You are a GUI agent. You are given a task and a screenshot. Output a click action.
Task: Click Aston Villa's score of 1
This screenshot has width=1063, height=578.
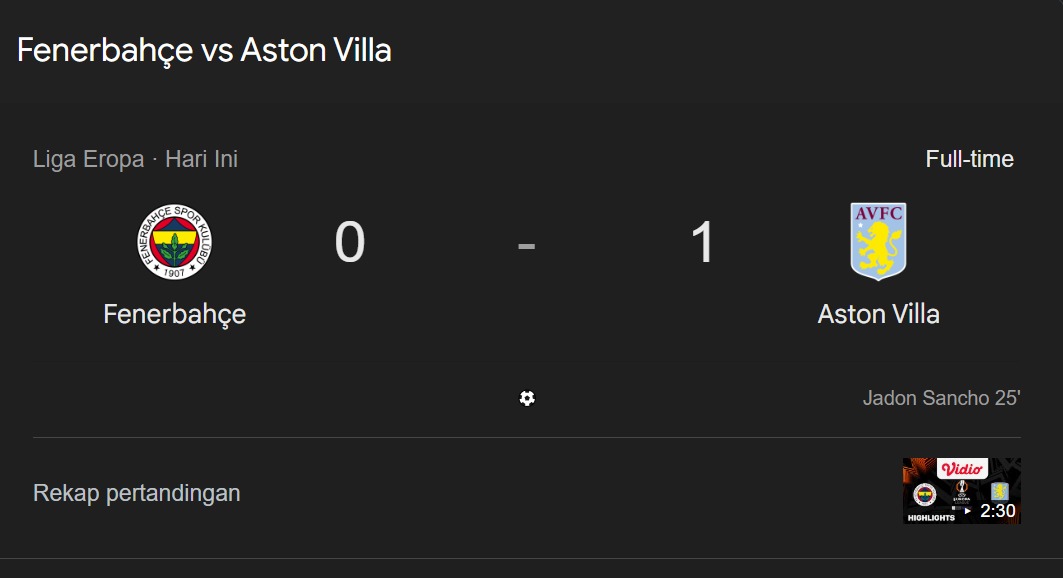pos(703,243)
